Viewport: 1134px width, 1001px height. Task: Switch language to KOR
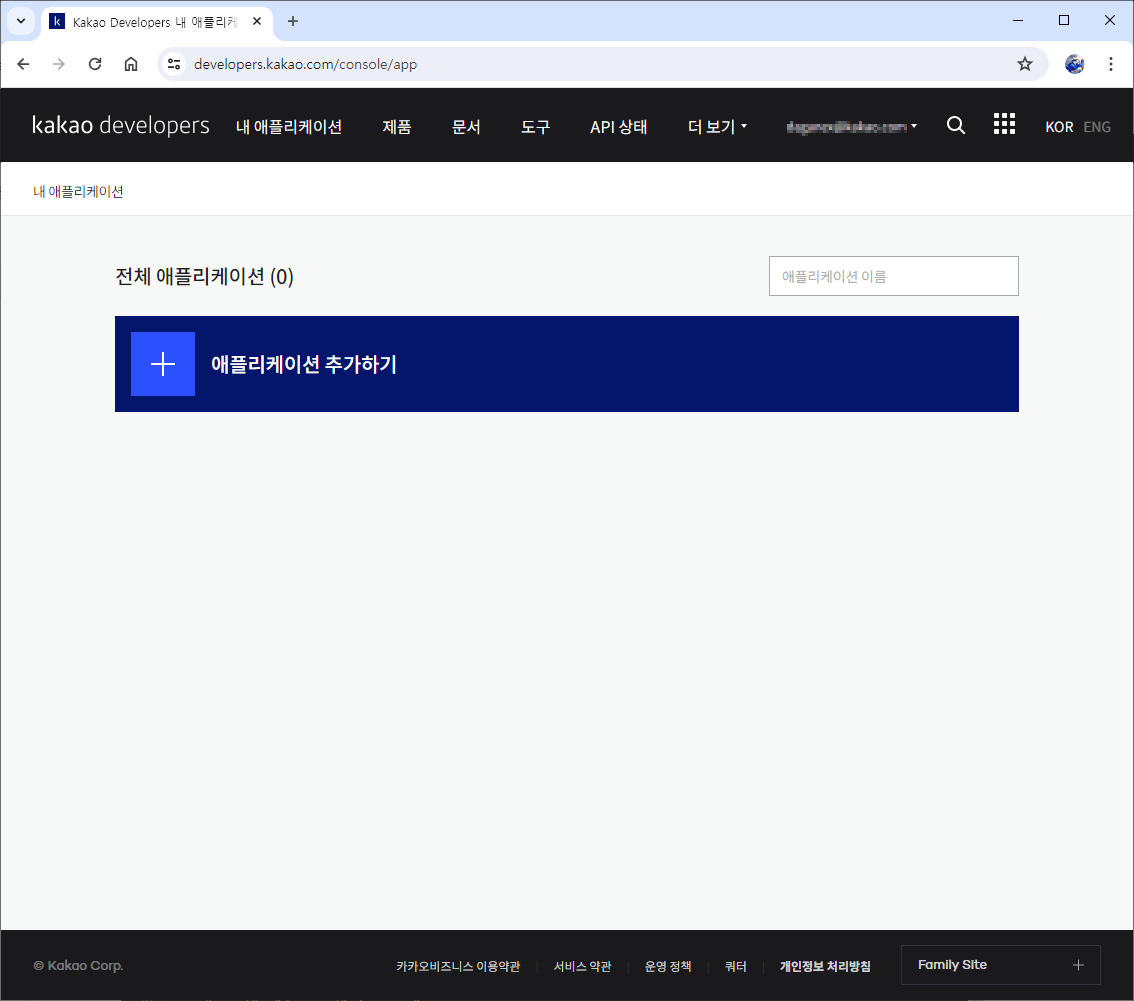(1059, 127)
